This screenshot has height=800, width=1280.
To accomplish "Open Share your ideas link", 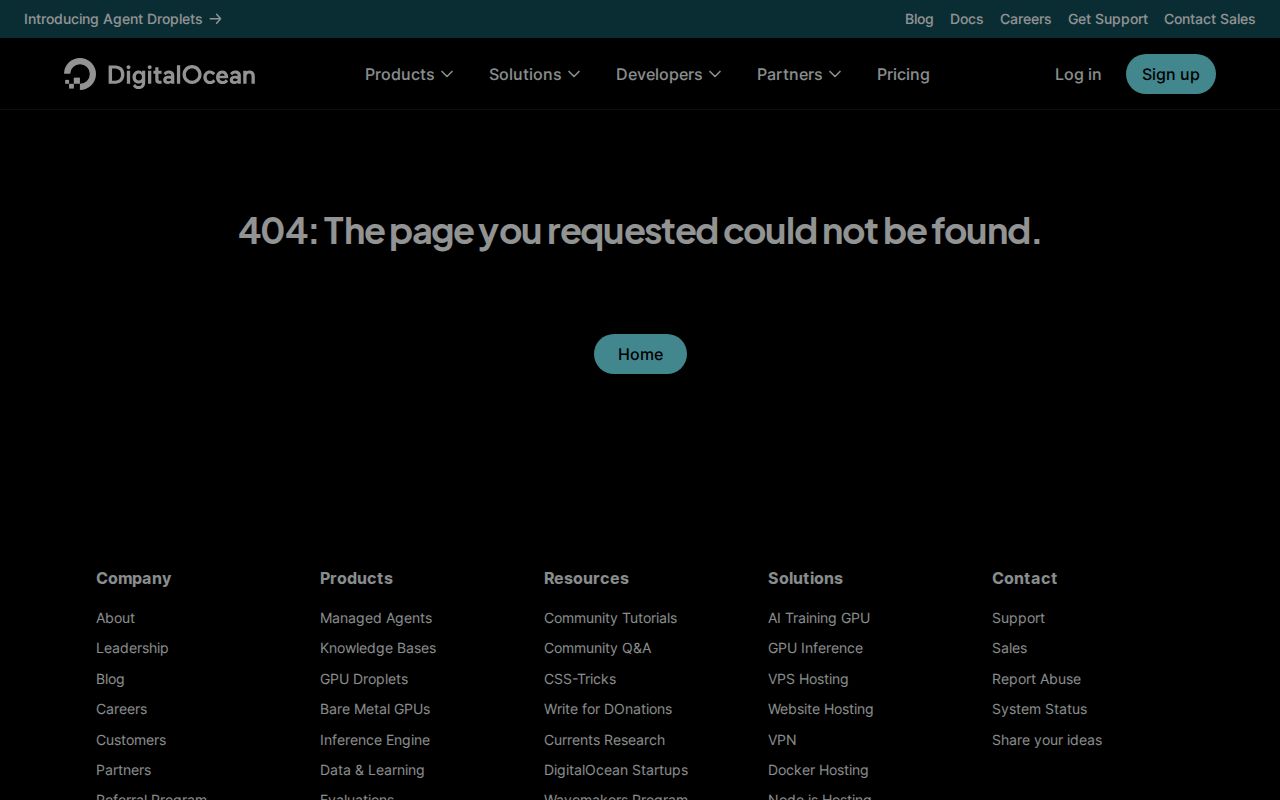I will pyautogui.click(x=1047, y=740).
